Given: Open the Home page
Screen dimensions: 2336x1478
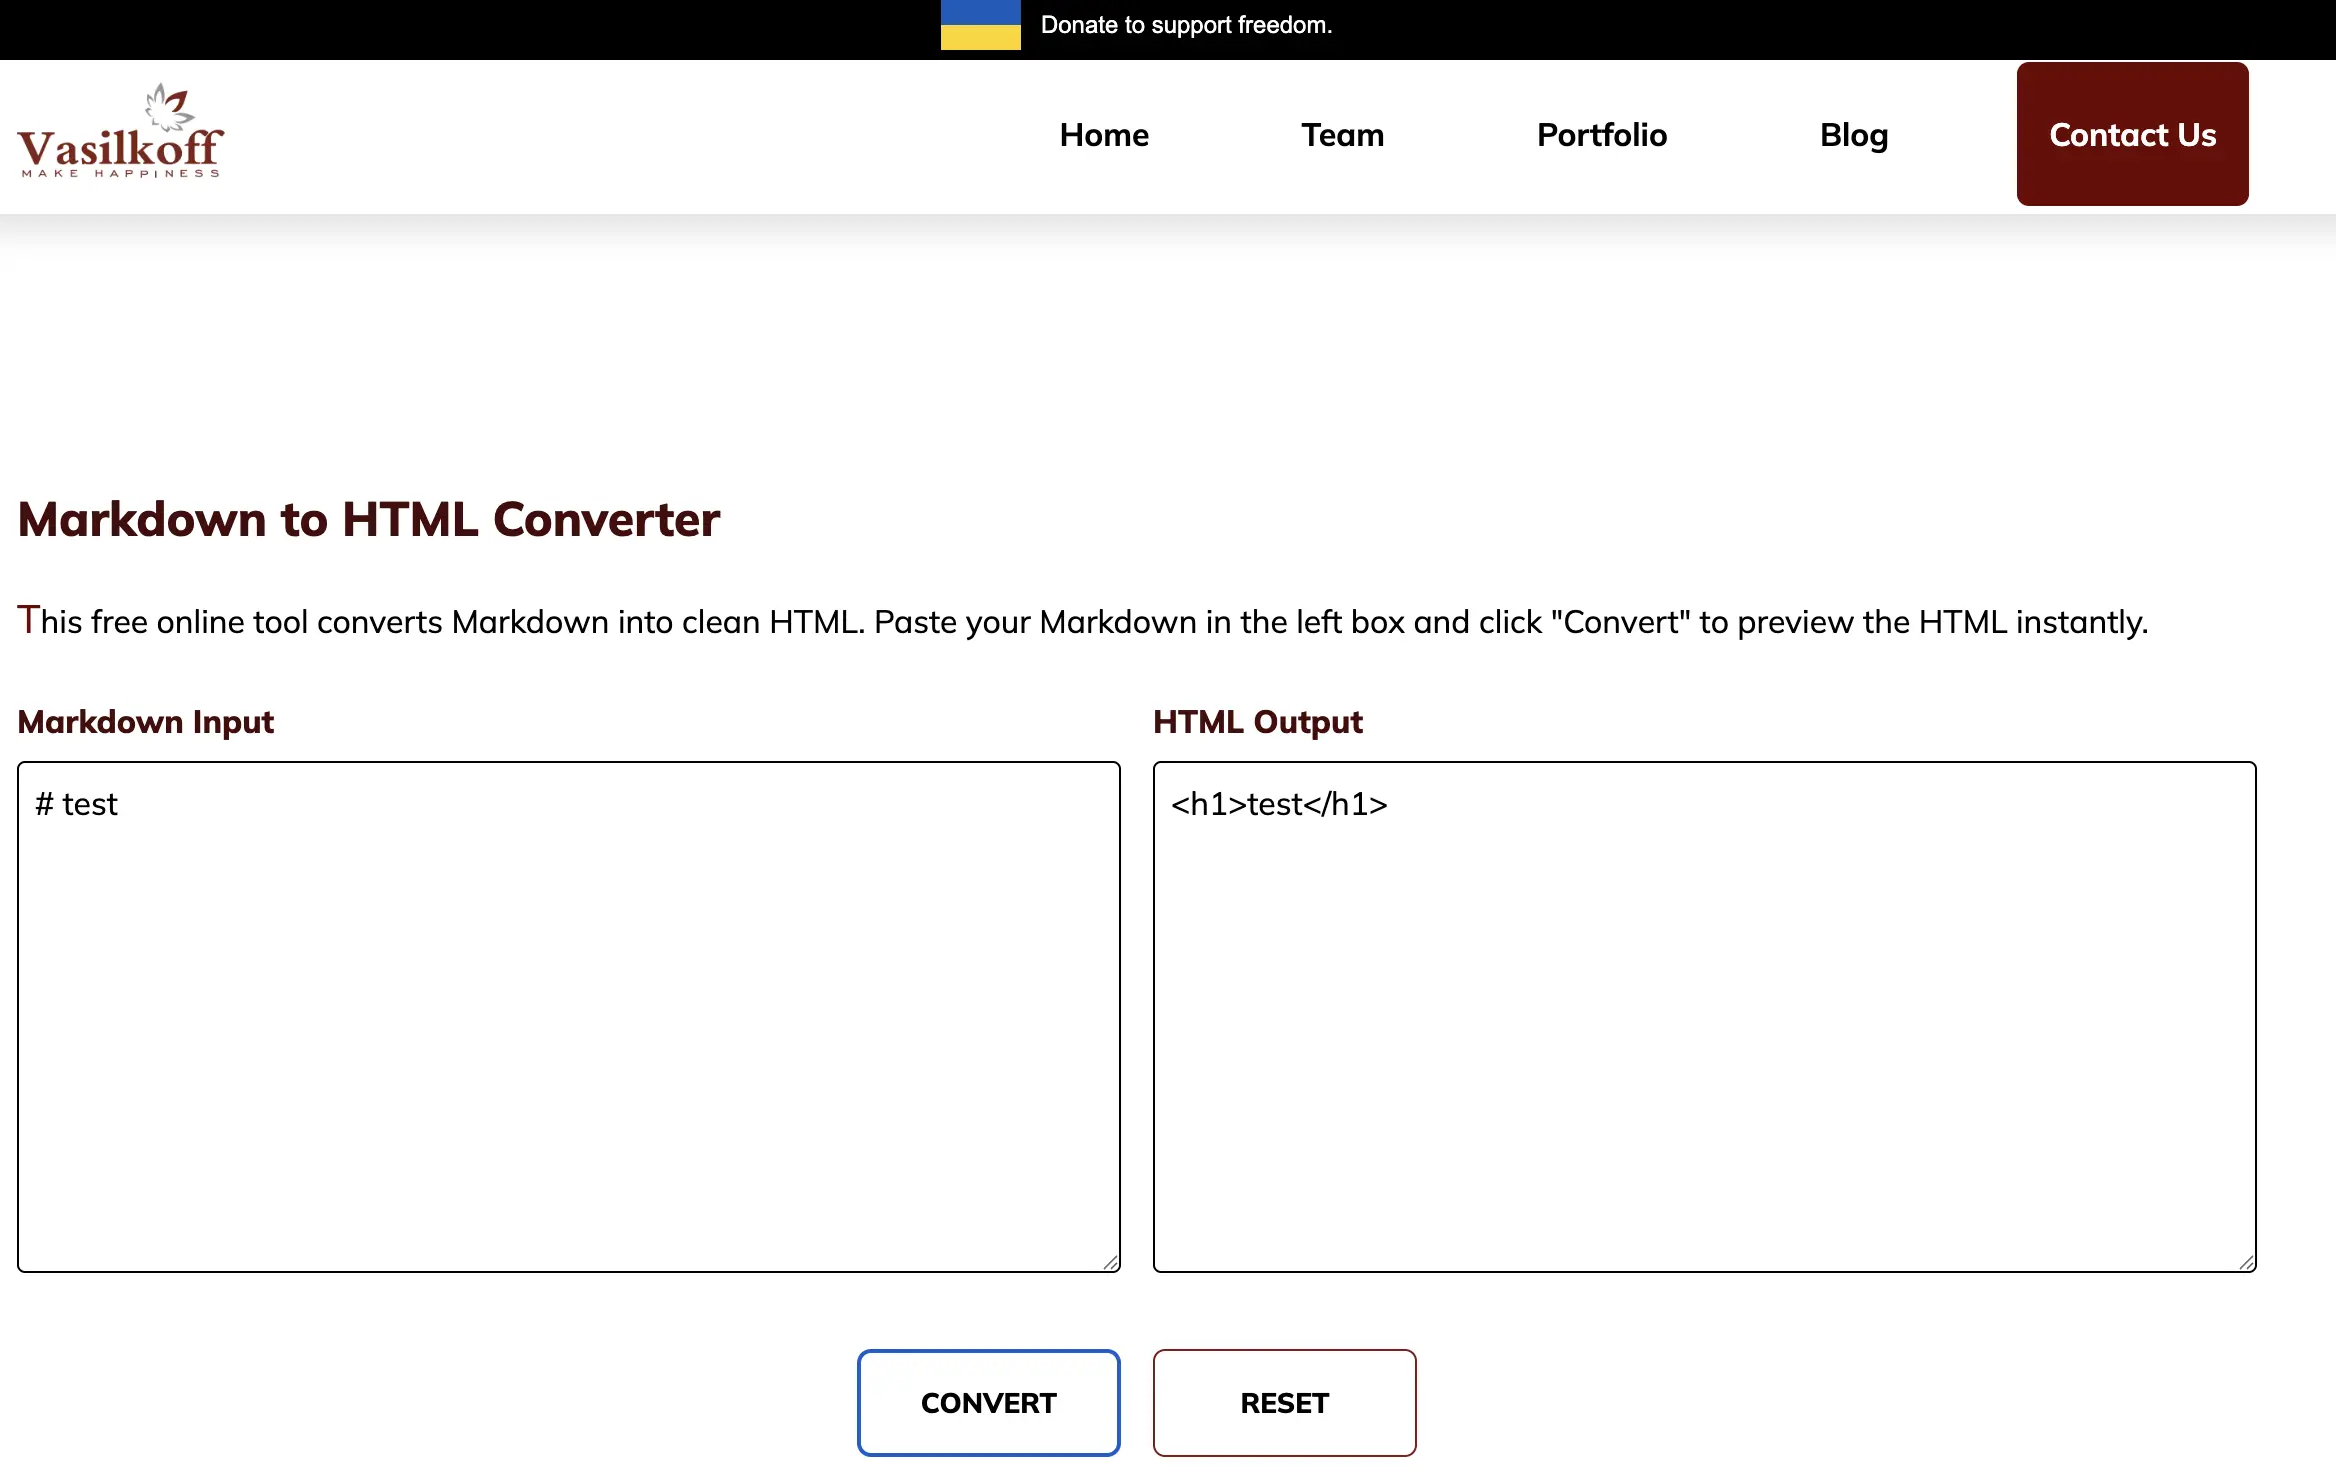Looking at the screenshot, I should point(1103,134).
